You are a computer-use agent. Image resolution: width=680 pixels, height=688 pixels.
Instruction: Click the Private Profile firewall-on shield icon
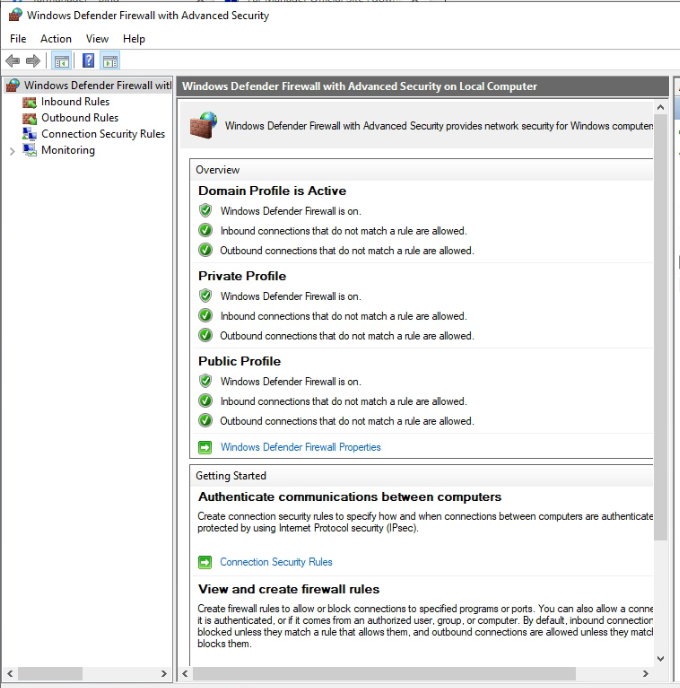point(205,296)
